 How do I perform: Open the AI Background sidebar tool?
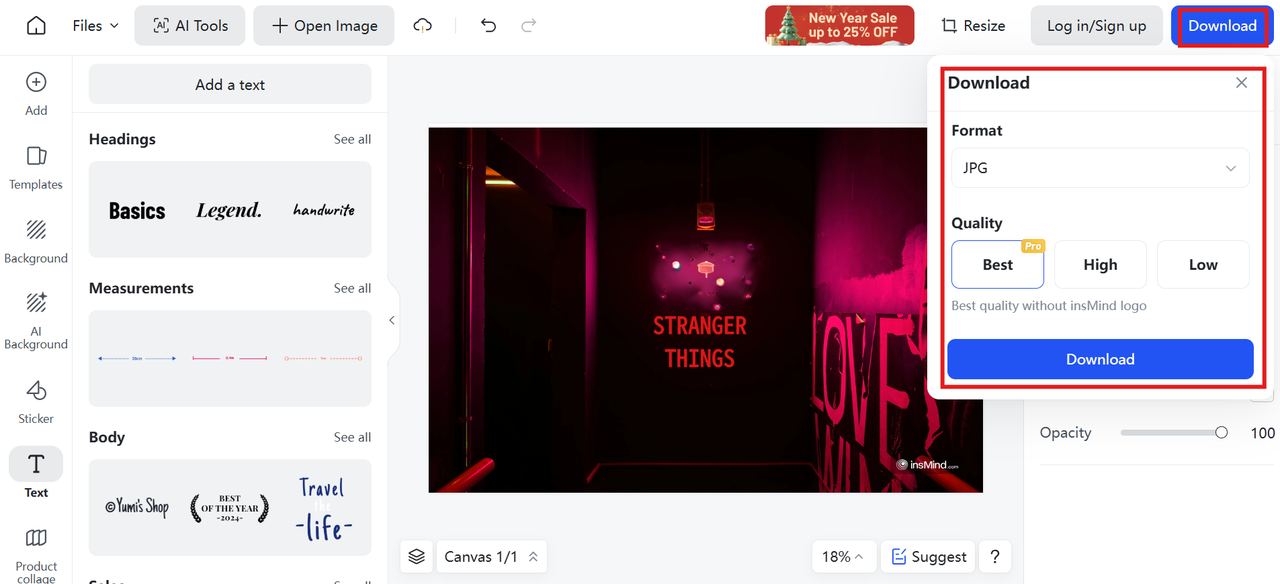36,321
